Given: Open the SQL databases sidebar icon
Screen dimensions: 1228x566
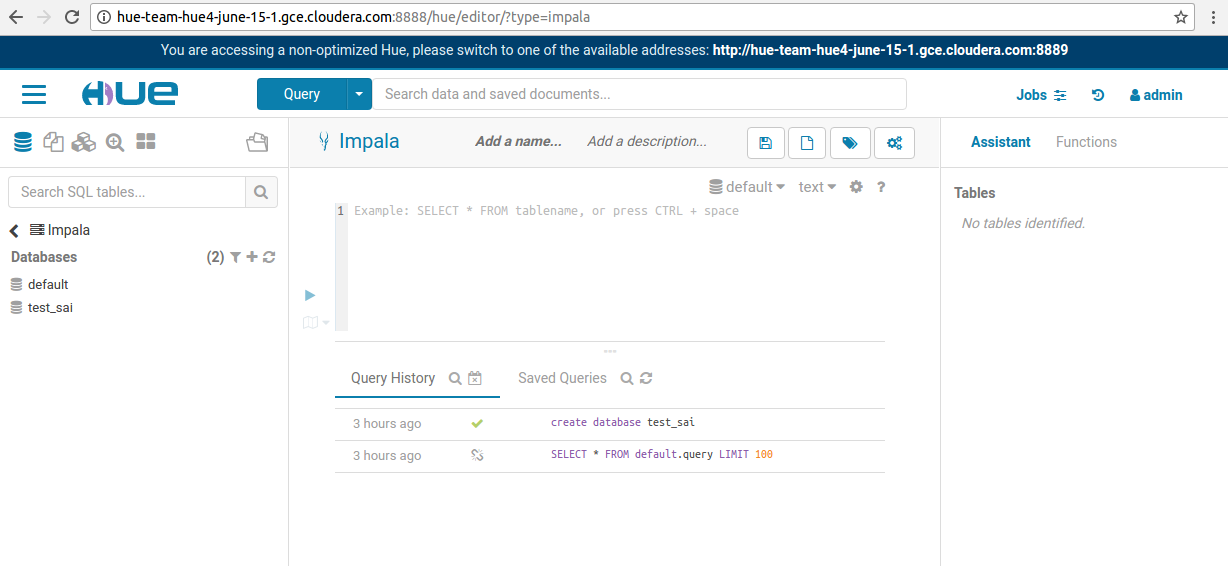Looking at the screenshot, I should [22, 142].
